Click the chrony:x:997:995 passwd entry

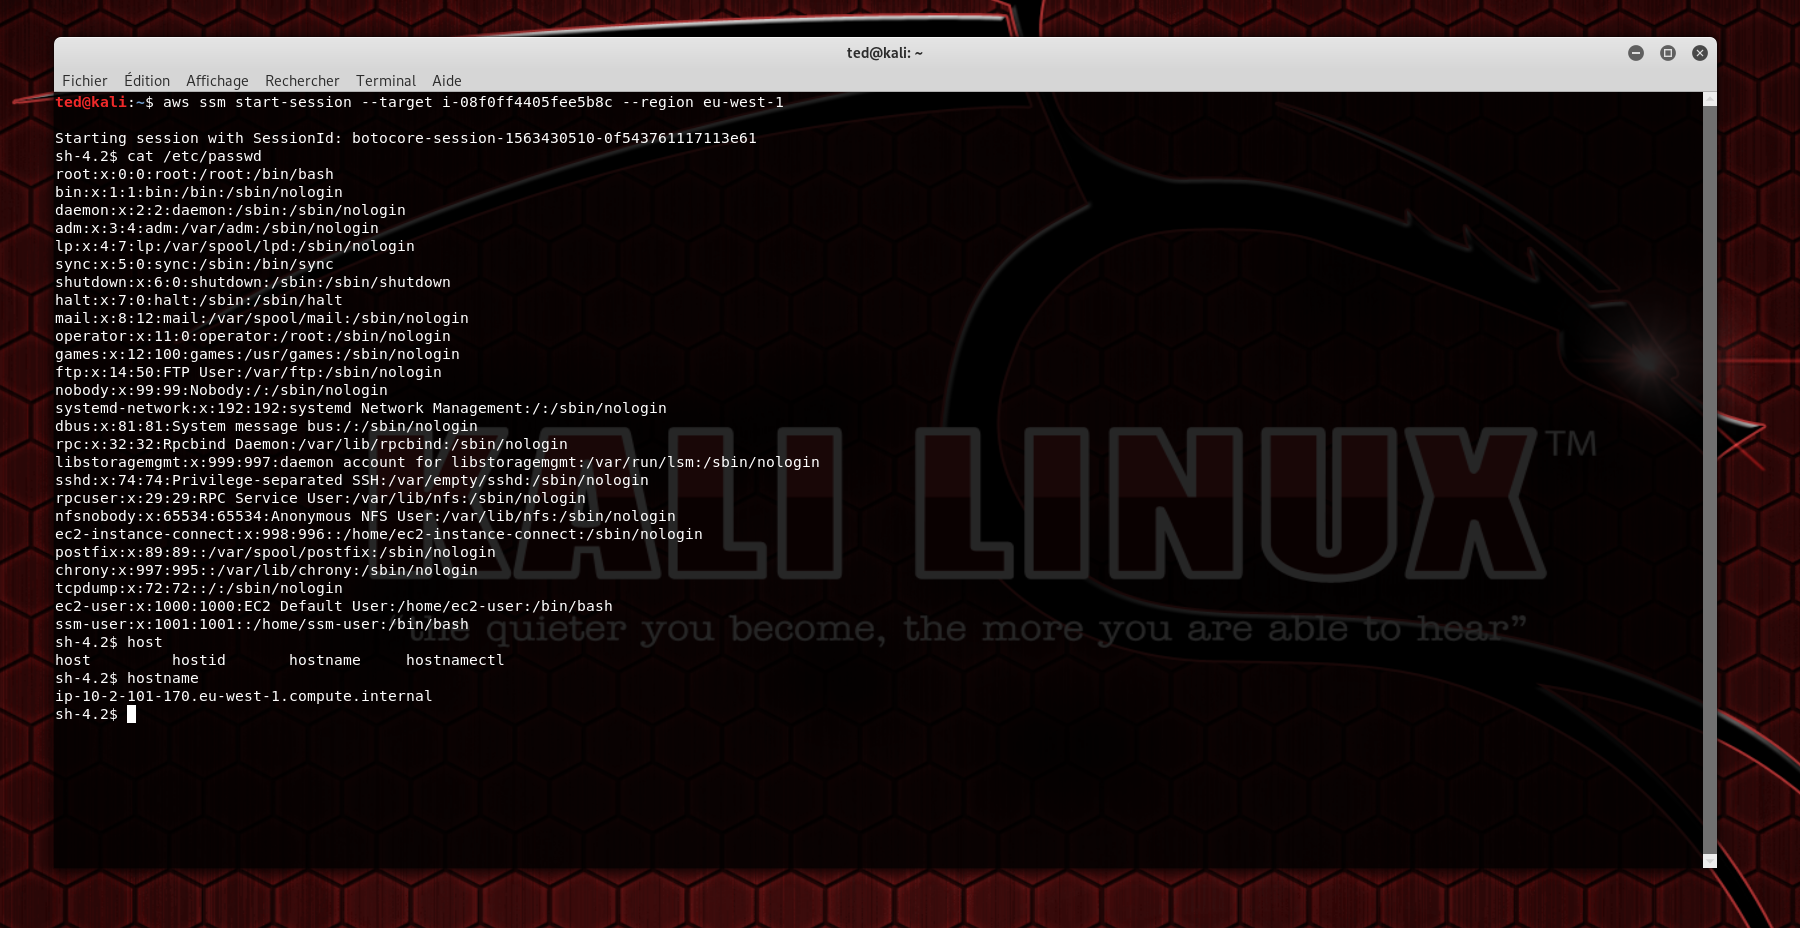(x=266, y=570)
